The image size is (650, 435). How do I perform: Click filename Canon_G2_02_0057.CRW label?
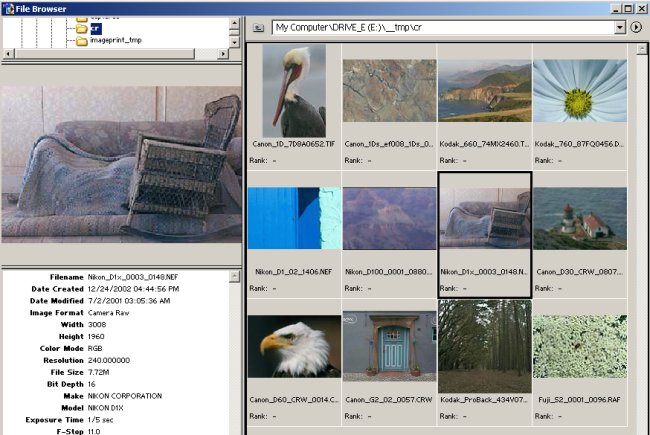click(x=389, y=400)
